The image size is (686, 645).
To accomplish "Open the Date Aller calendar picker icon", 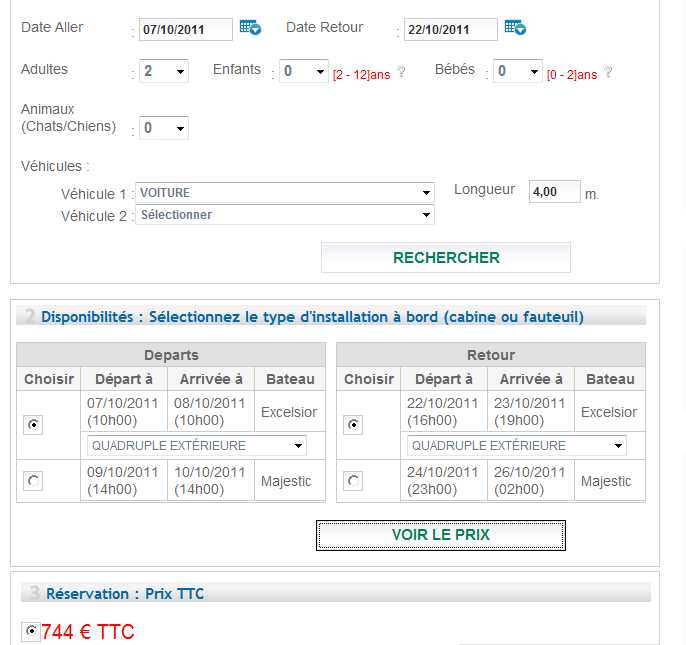I will [250, 28].
